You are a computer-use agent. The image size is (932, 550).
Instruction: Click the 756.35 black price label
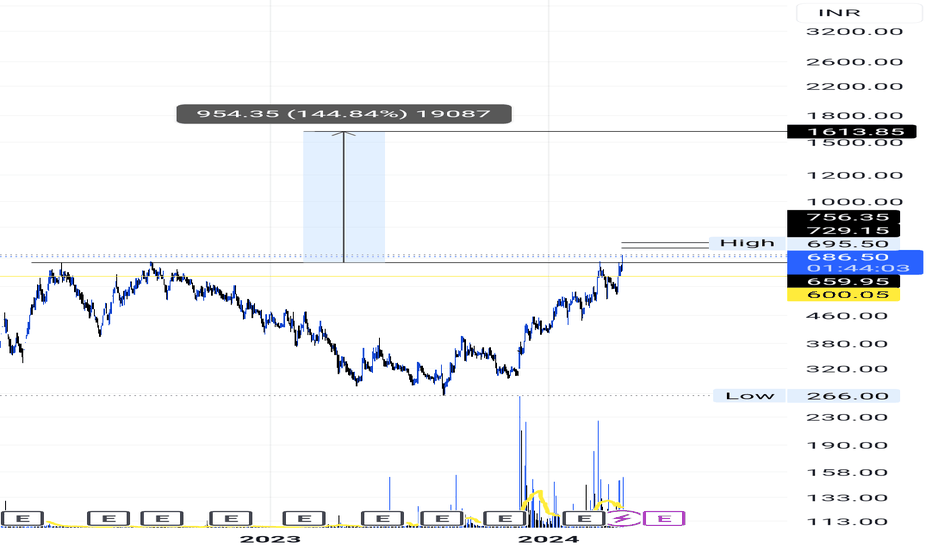coord(843,217)
